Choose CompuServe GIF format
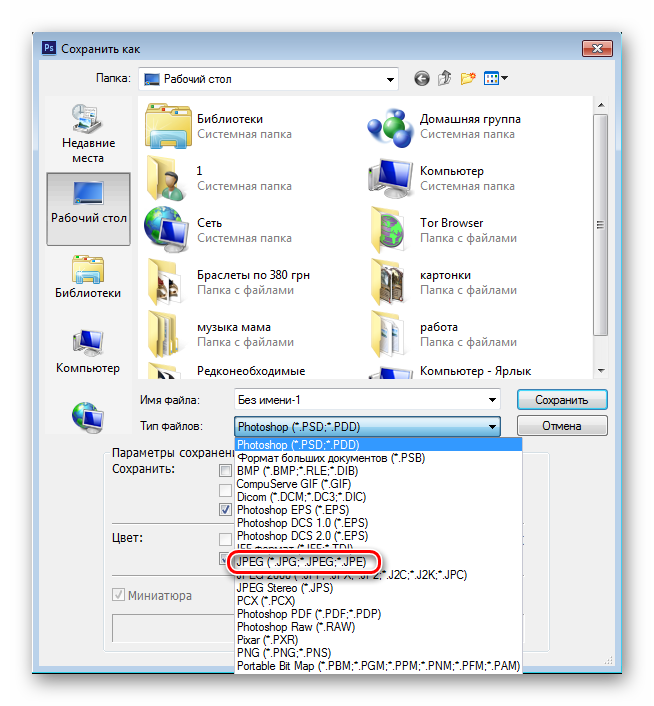The image size is (654, 706). (378, 484)
